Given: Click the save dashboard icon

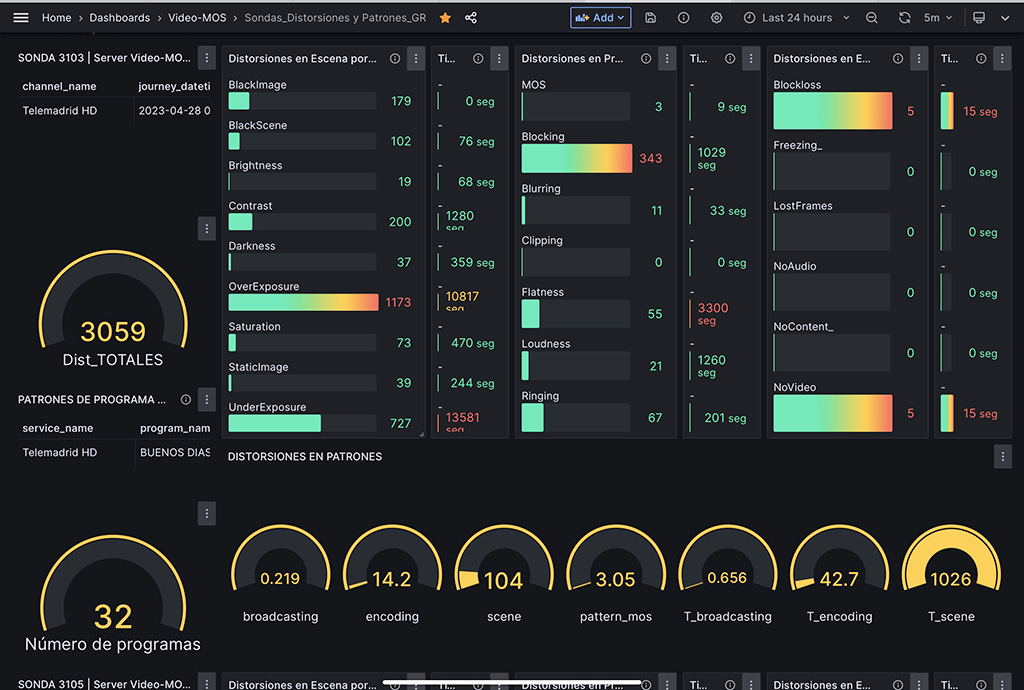Looking at the screenshot, I should click(x=651, y=18).
